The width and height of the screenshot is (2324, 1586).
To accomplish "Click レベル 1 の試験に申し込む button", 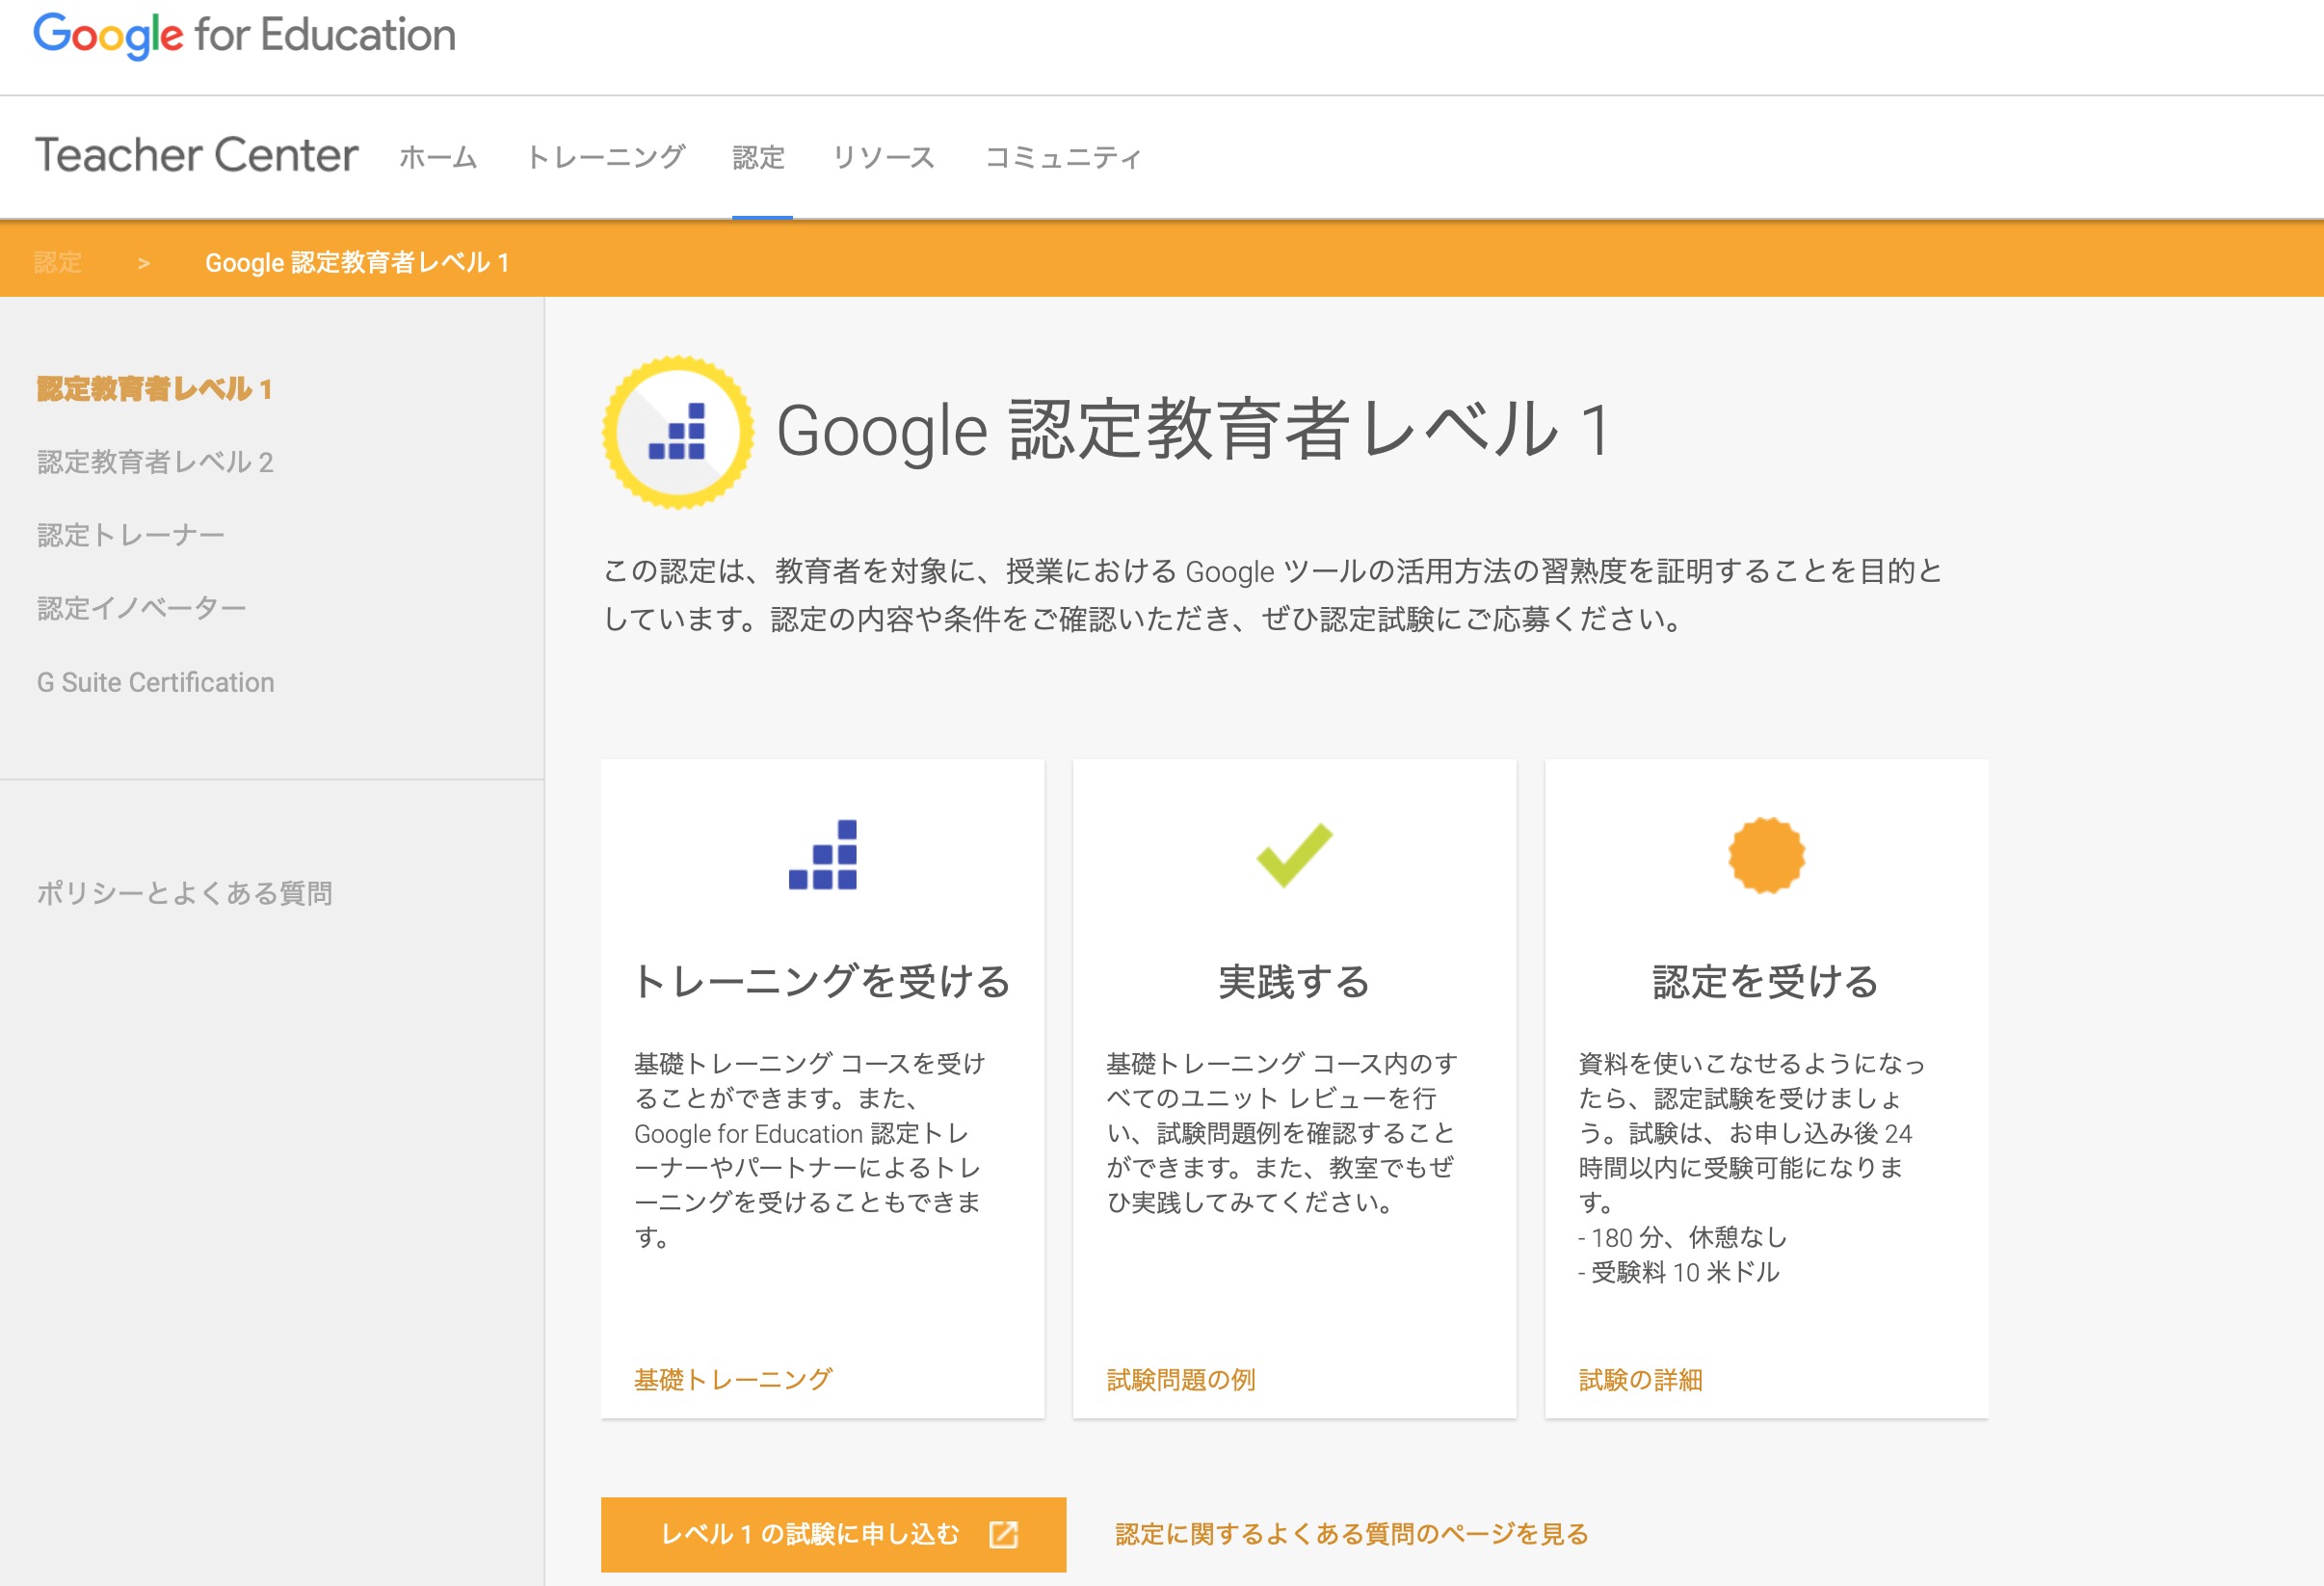I will point(833,1534).
